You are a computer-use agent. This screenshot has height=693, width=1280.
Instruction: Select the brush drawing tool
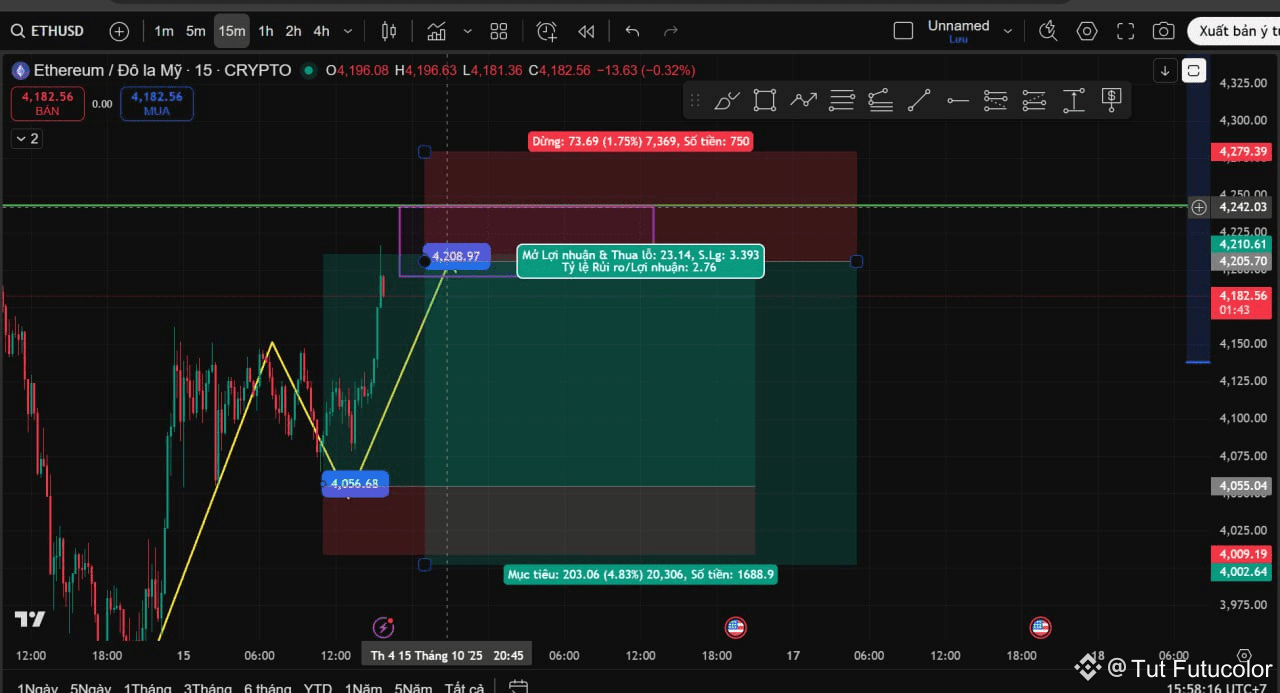click(x=728, y=100)
